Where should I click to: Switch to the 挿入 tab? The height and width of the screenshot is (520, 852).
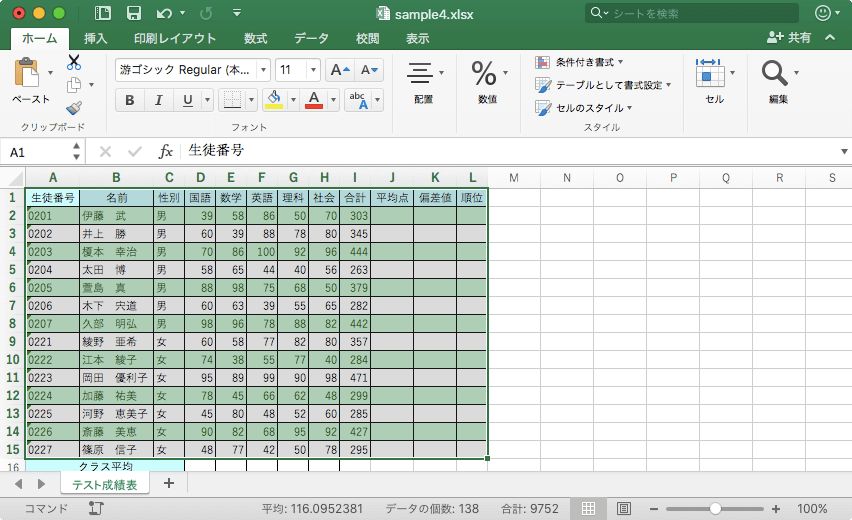[x=96, y=39]
